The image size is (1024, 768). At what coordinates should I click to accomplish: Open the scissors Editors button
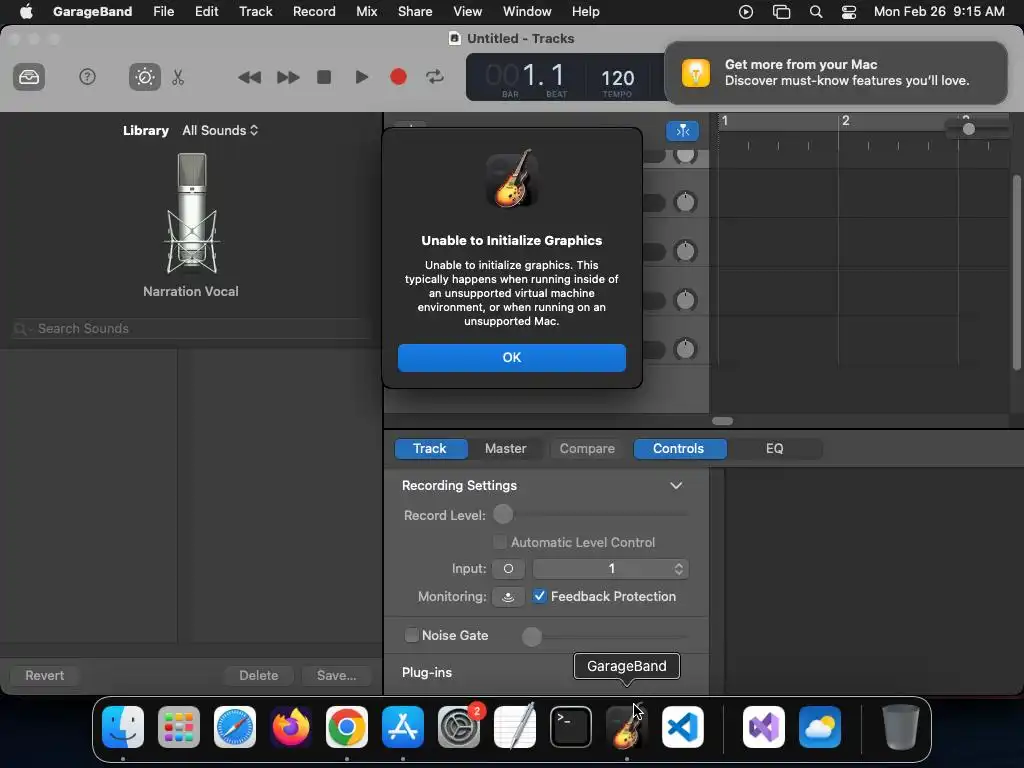[x=178, y=77]
